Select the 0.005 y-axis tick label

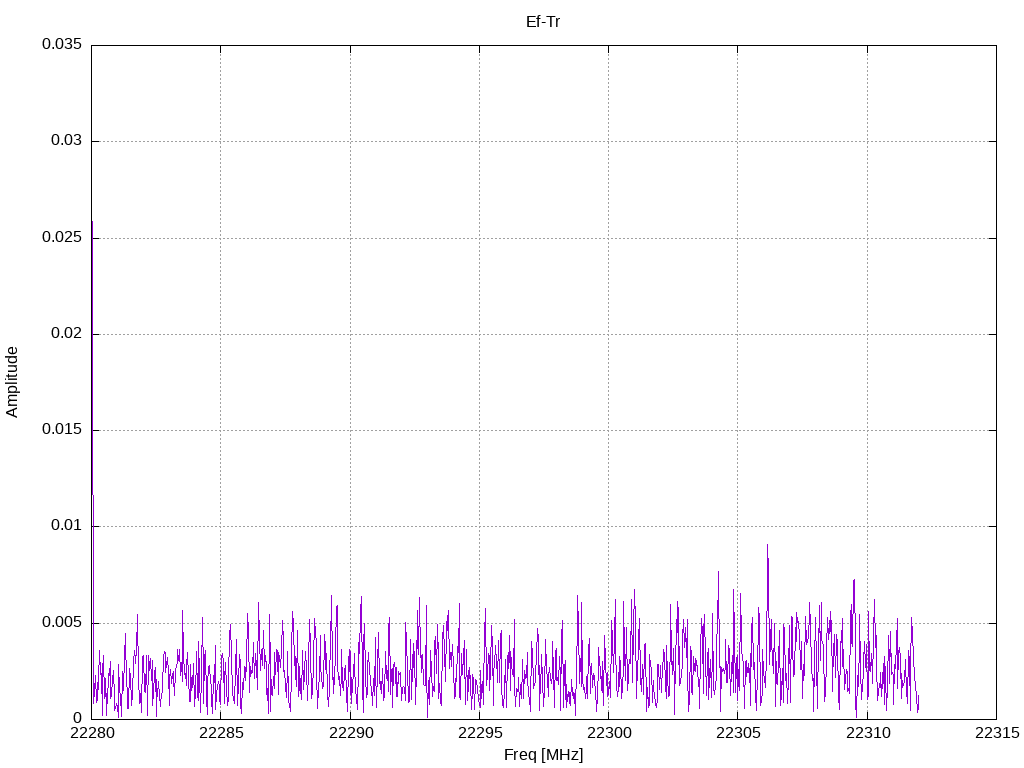(x=61, y=622)
